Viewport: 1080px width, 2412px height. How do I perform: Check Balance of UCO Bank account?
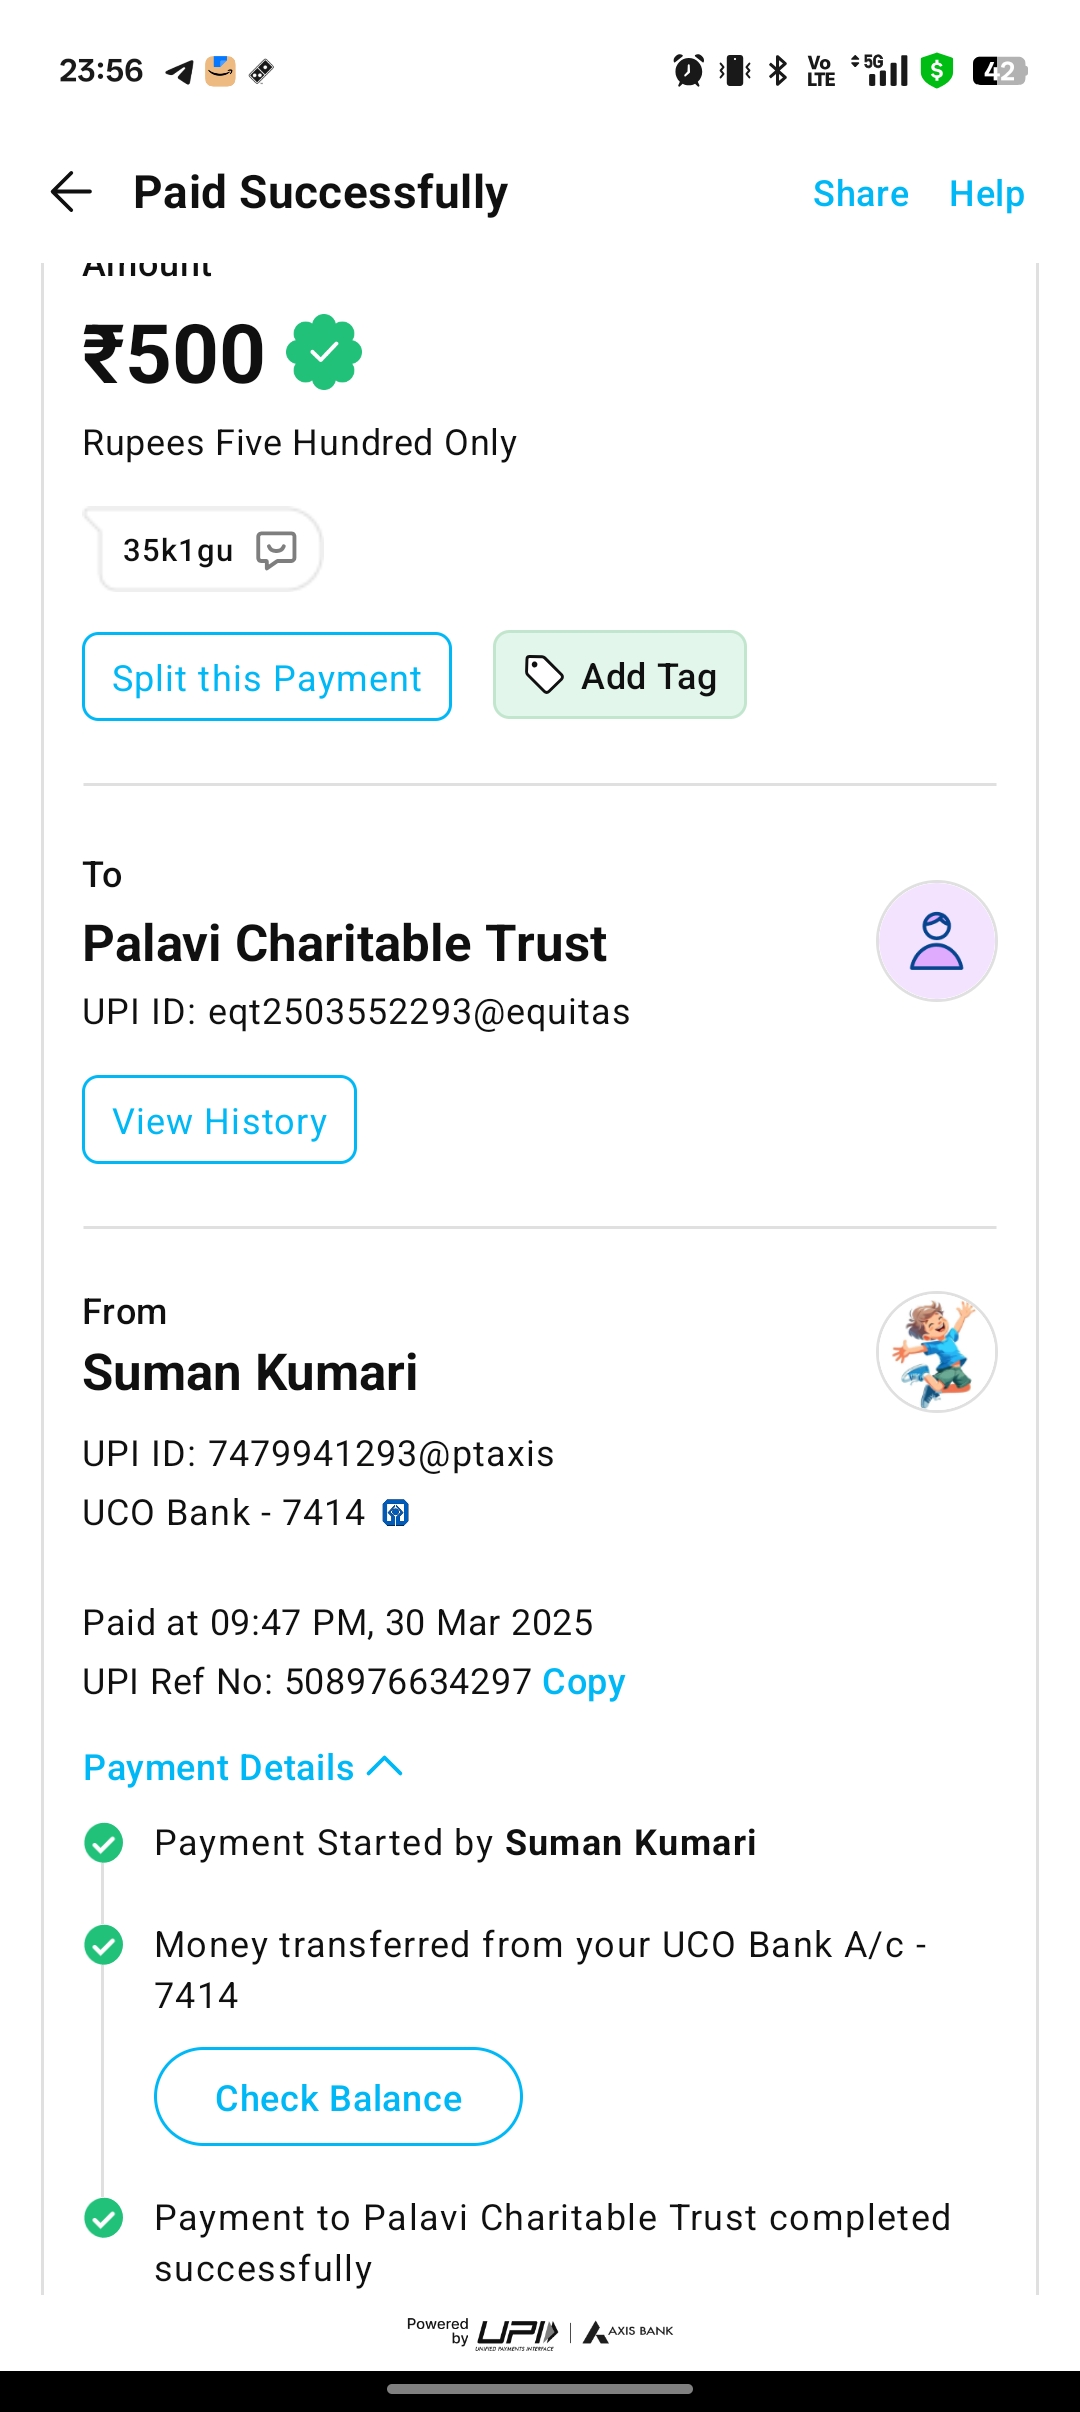point(338,2097)
